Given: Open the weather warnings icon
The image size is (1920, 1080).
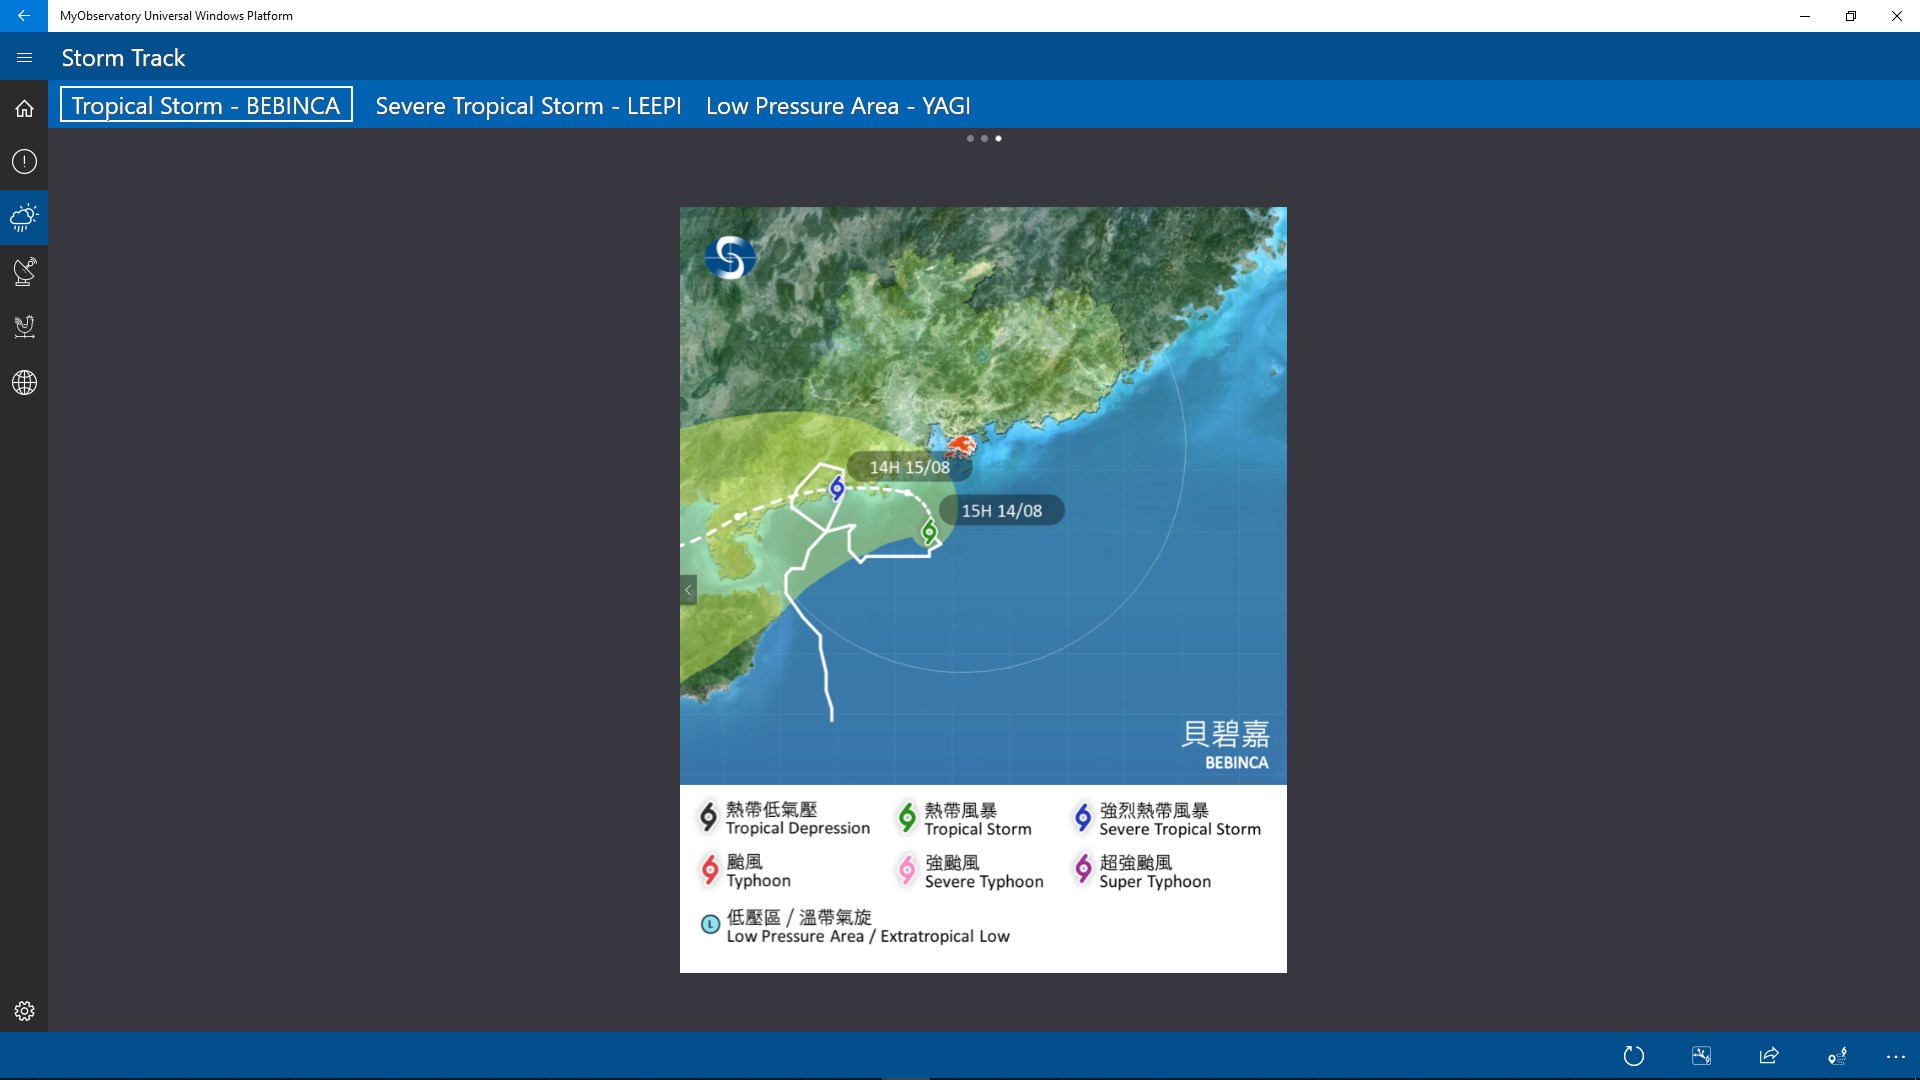Looking at the screenshot, I should point(24,162).
